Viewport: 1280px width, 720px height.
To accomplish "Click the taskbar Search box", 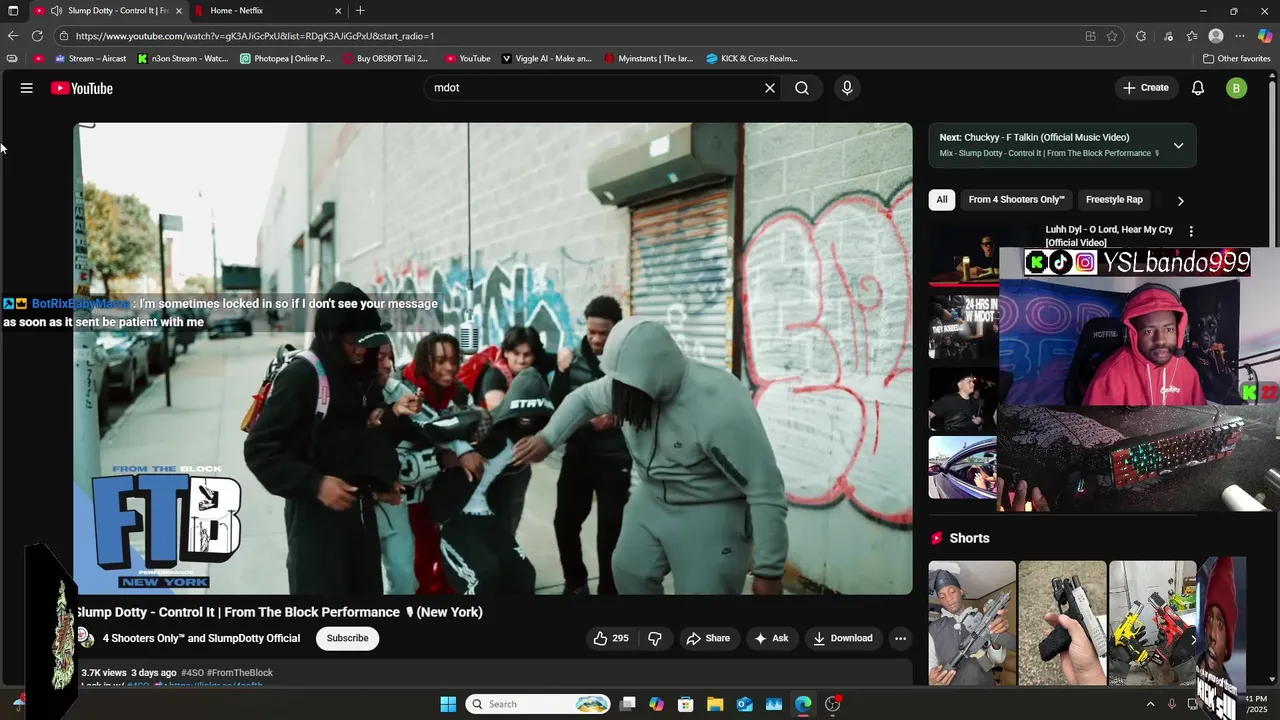I will tap(539, 704).
